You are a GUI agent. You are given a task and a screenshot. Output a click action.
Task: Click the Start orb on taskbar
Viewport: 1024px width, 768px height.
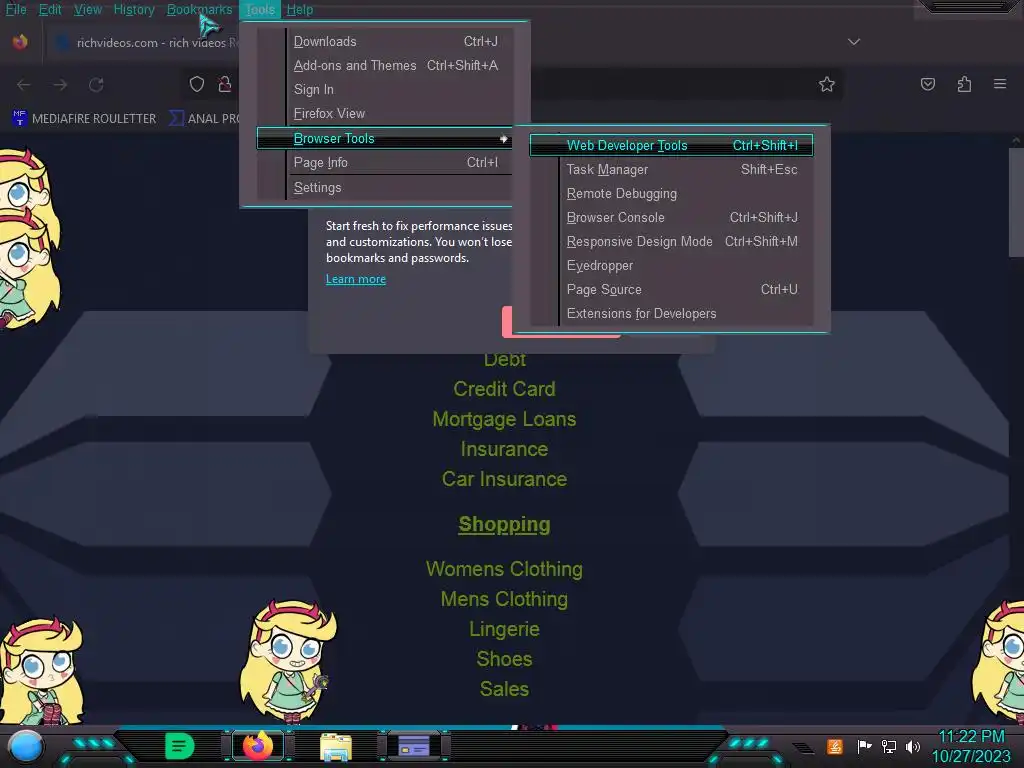point(25,746)
